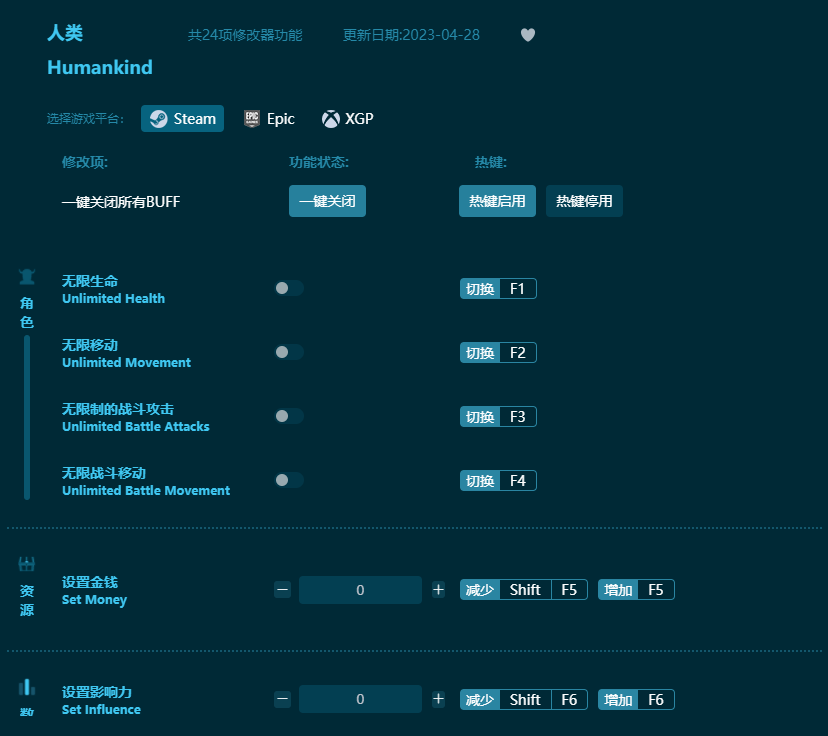Viewport: 828px width, 736px height.
Task: Click the 角色 character section icon
Action: [26, 276]
